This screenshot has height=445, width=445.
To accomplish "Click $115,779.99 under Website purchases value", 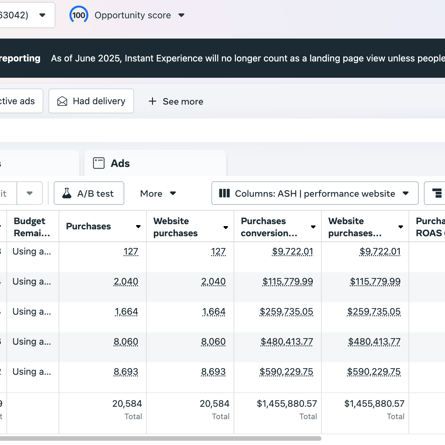I will (x=375, y=282).
